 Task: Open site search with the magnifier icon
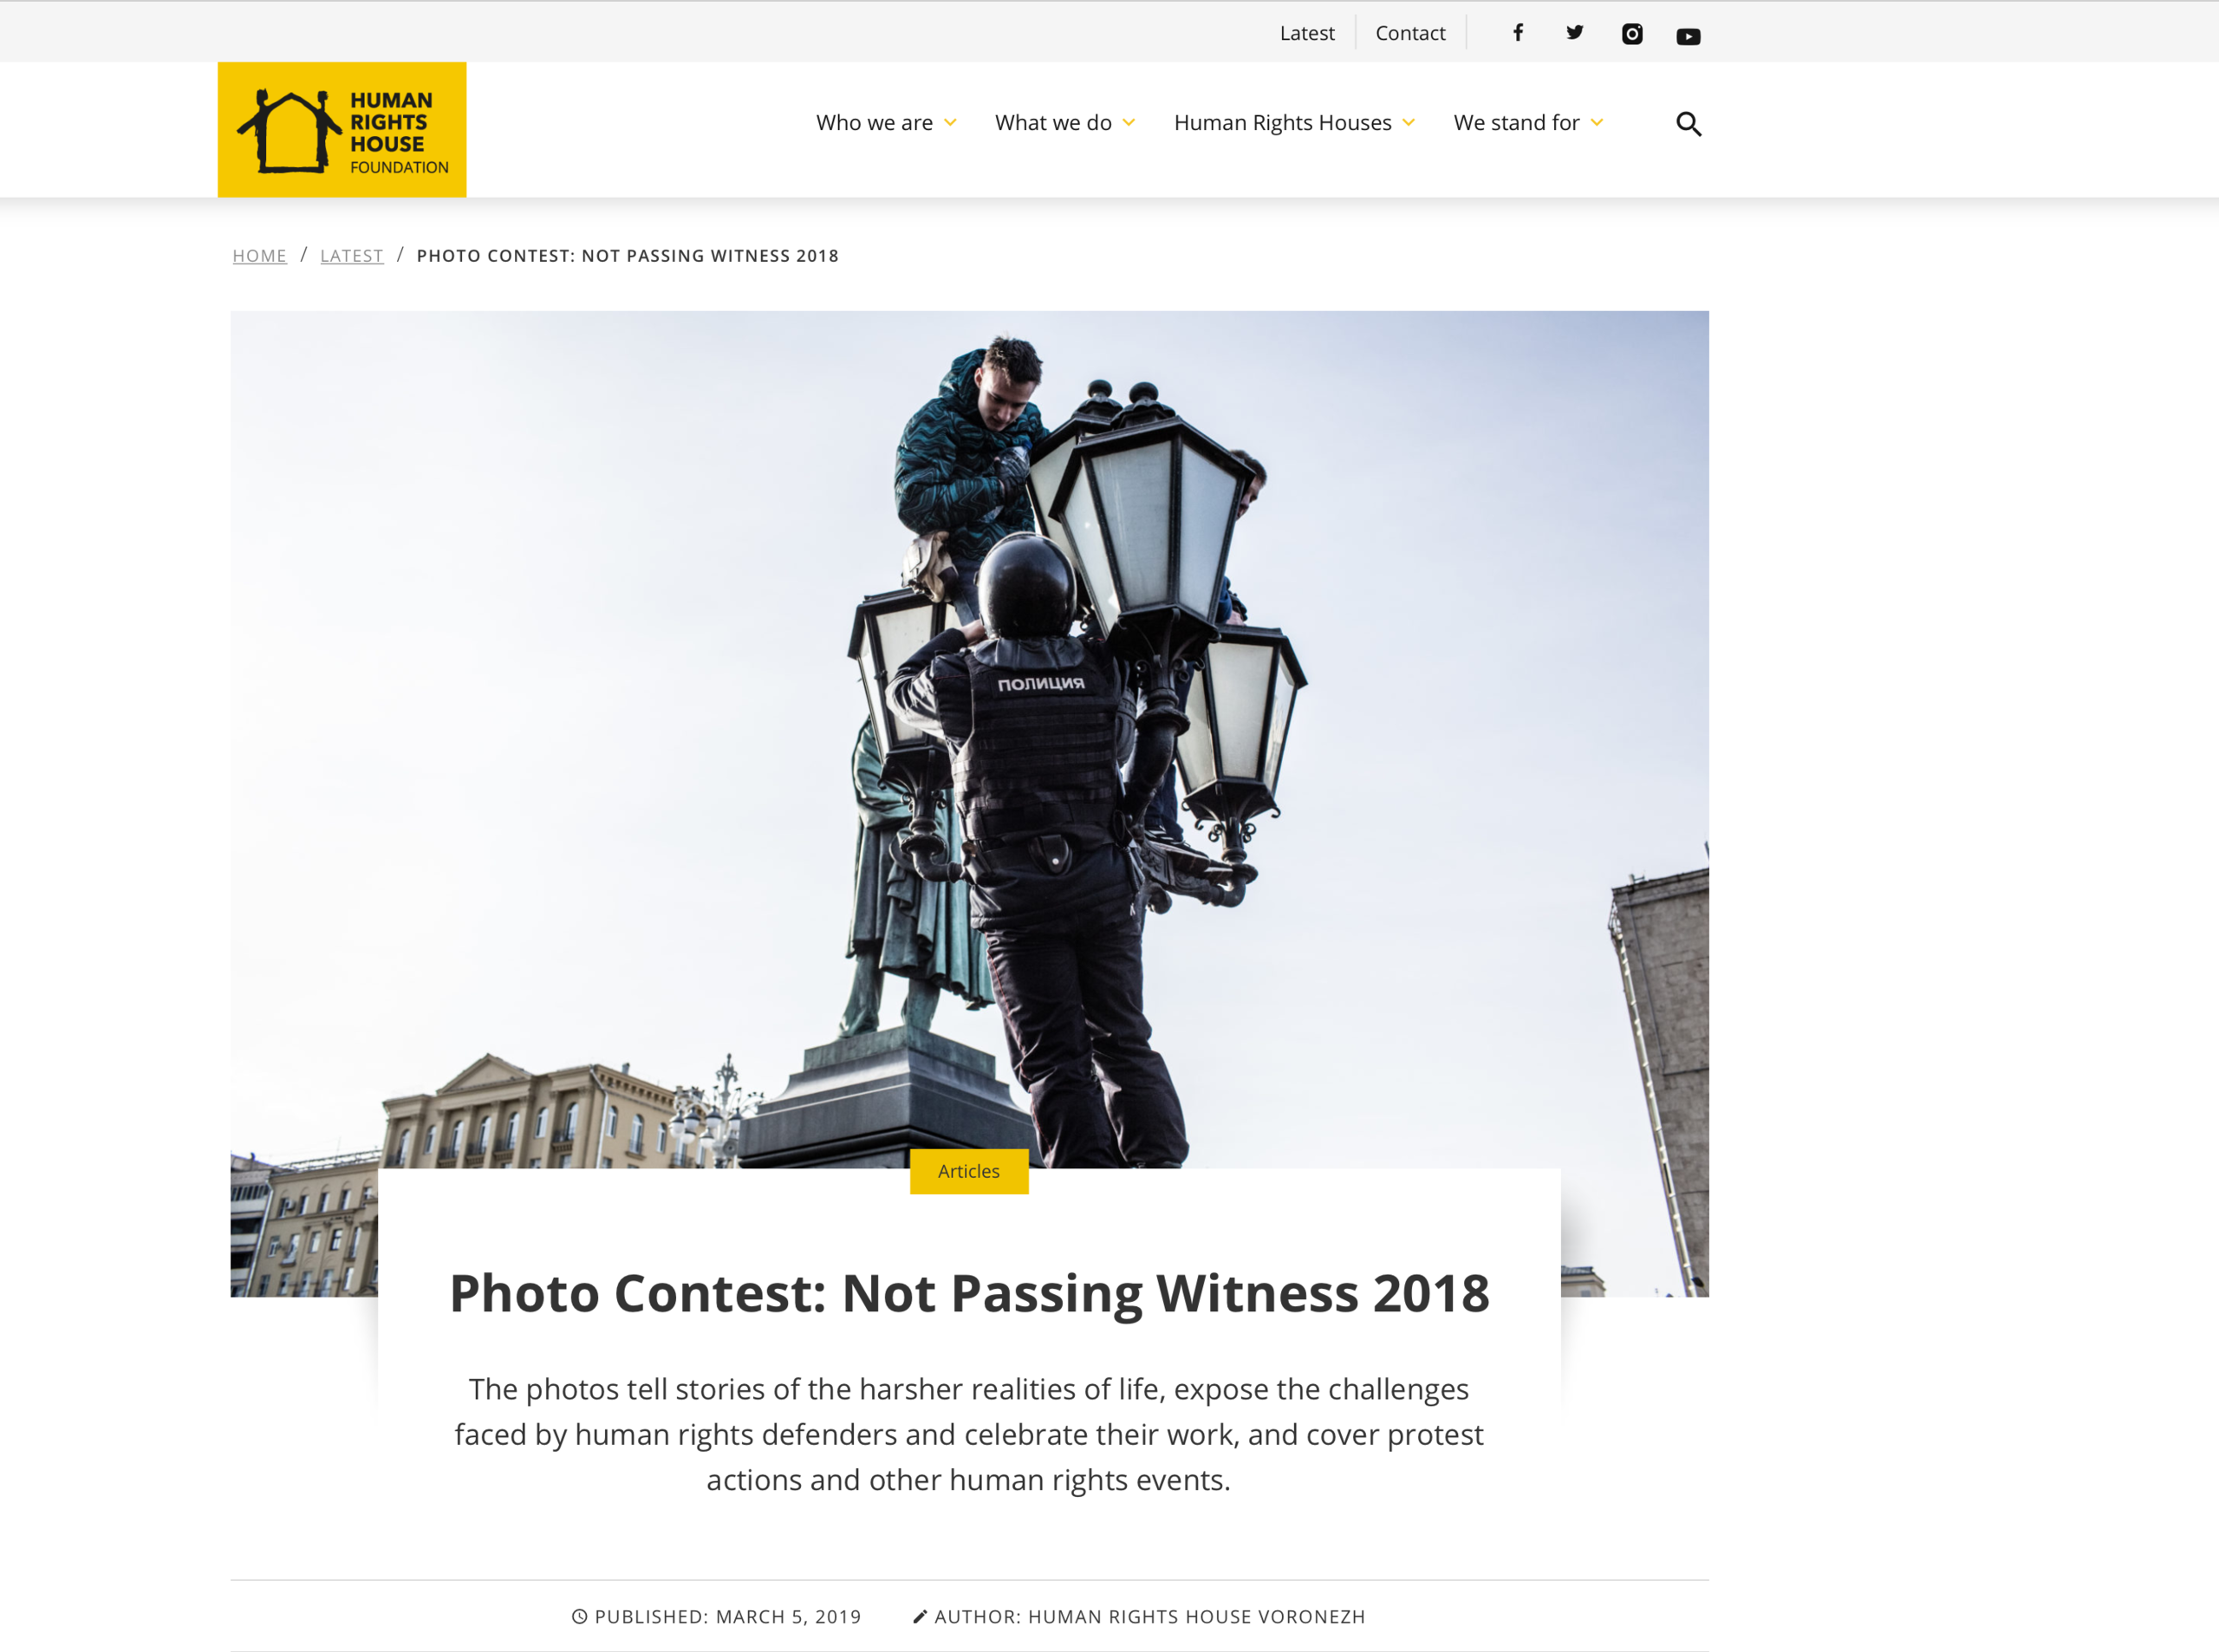[x=1689, y=124]
